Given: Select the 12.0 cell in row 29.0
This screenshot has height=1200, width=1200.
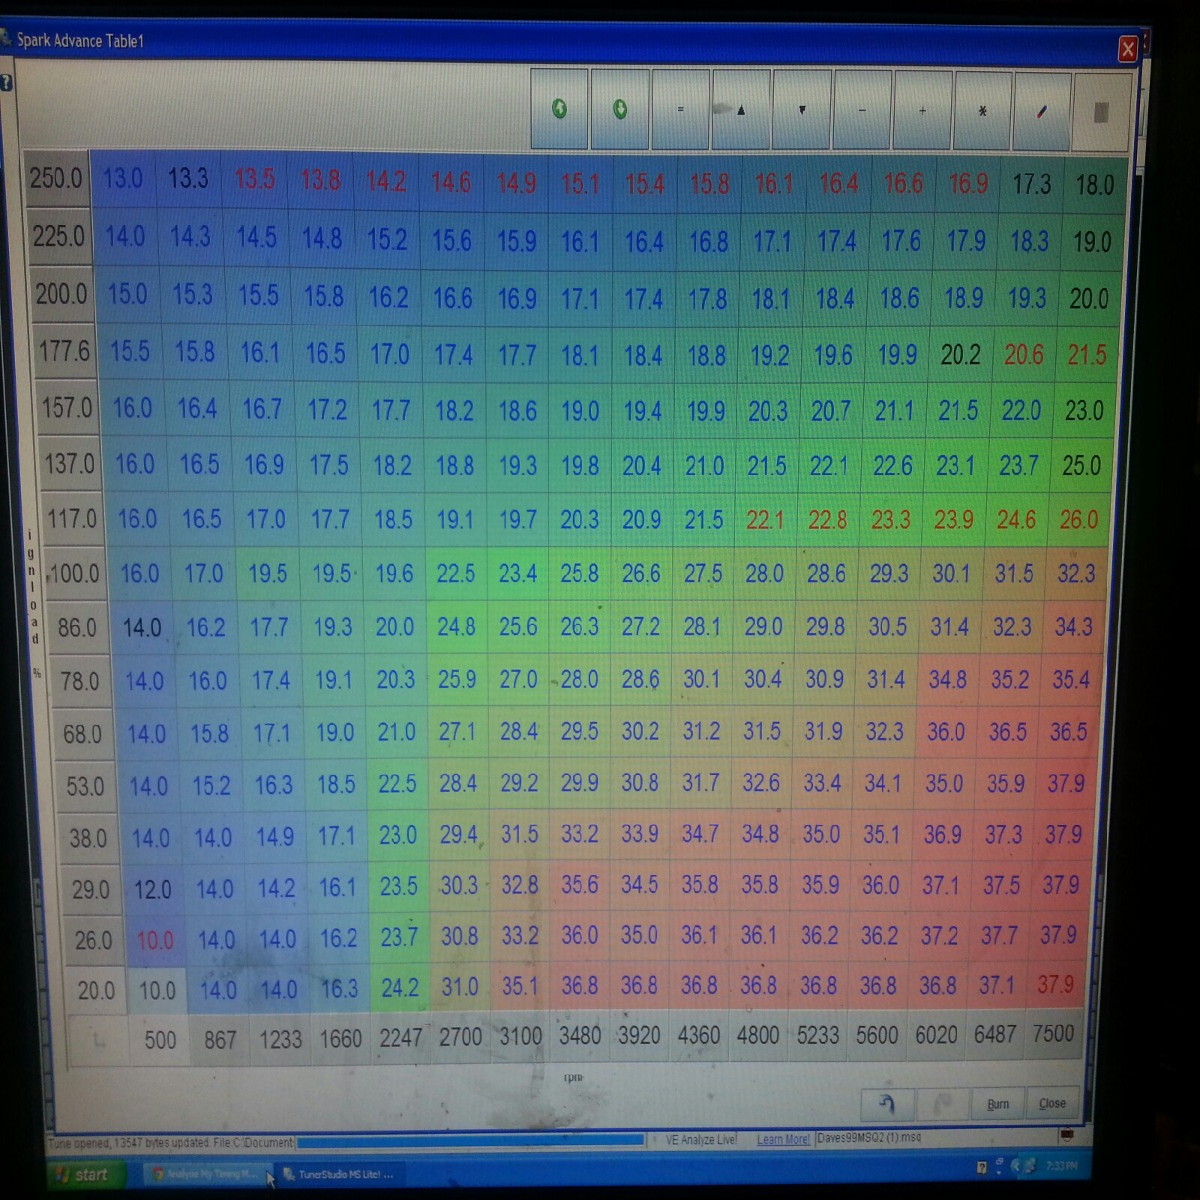Looking at the screenshot, I should click(x=153, y=889).
